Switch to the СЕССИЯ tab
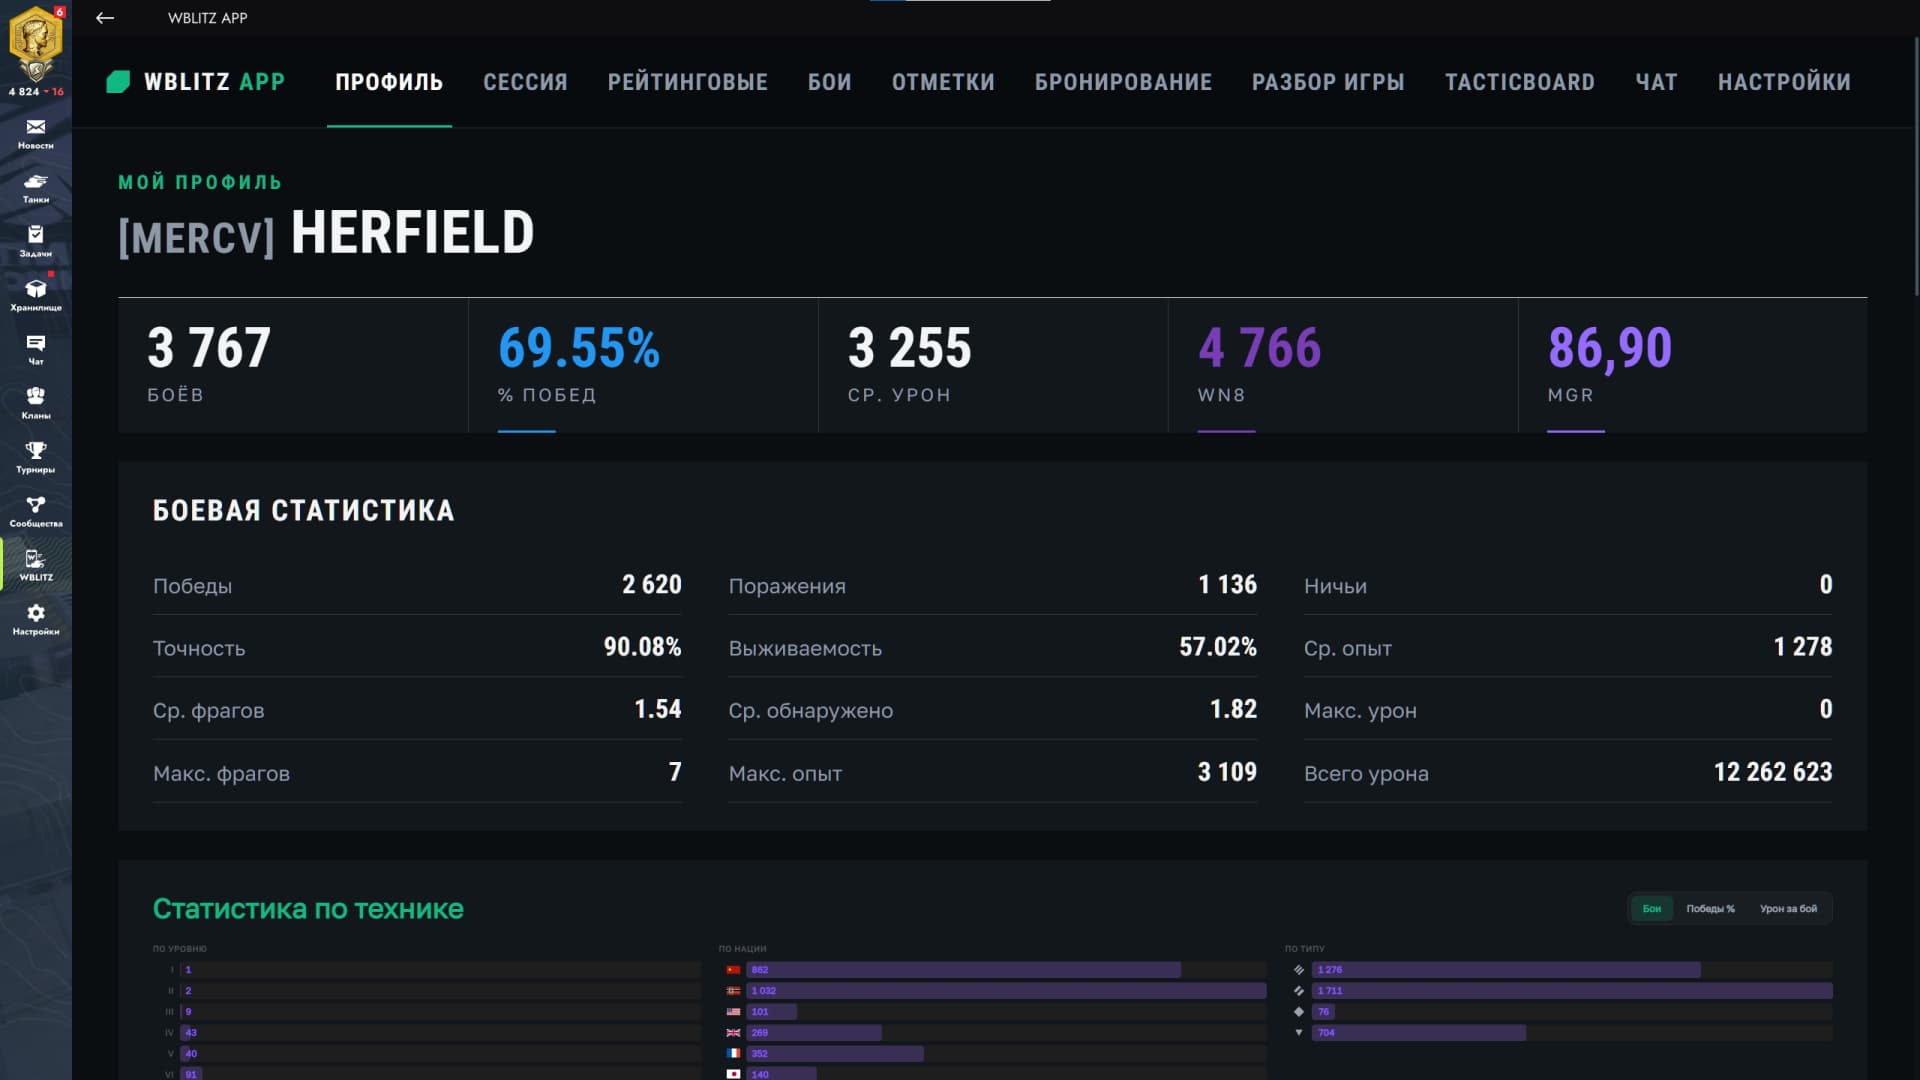The width and height of the screenshot is (1920, 1080). pos(525,82)
